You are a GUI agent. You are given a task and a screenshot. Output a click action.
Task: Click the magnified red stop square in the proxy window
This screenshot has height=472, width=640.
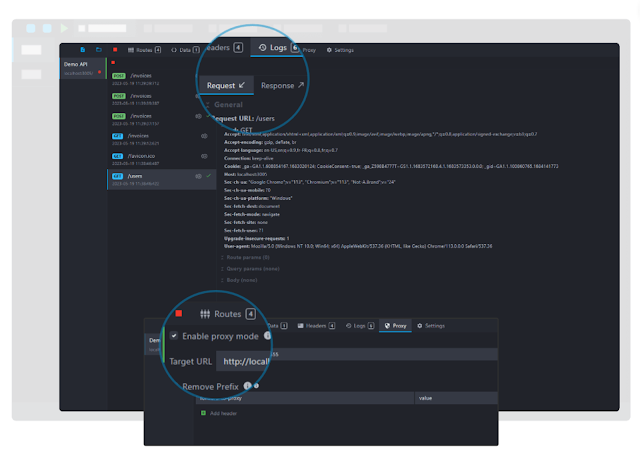click(x=179, y=313)
